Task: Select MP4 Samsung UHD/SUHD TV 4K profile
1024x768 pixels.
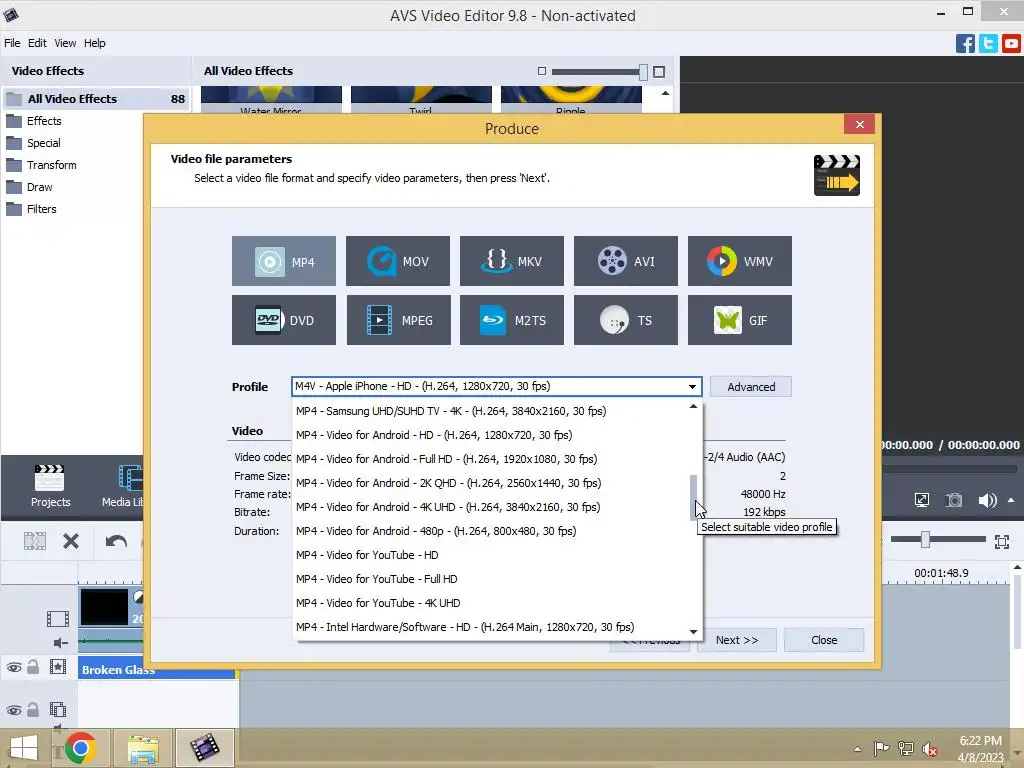Action: tap(492, 411)
